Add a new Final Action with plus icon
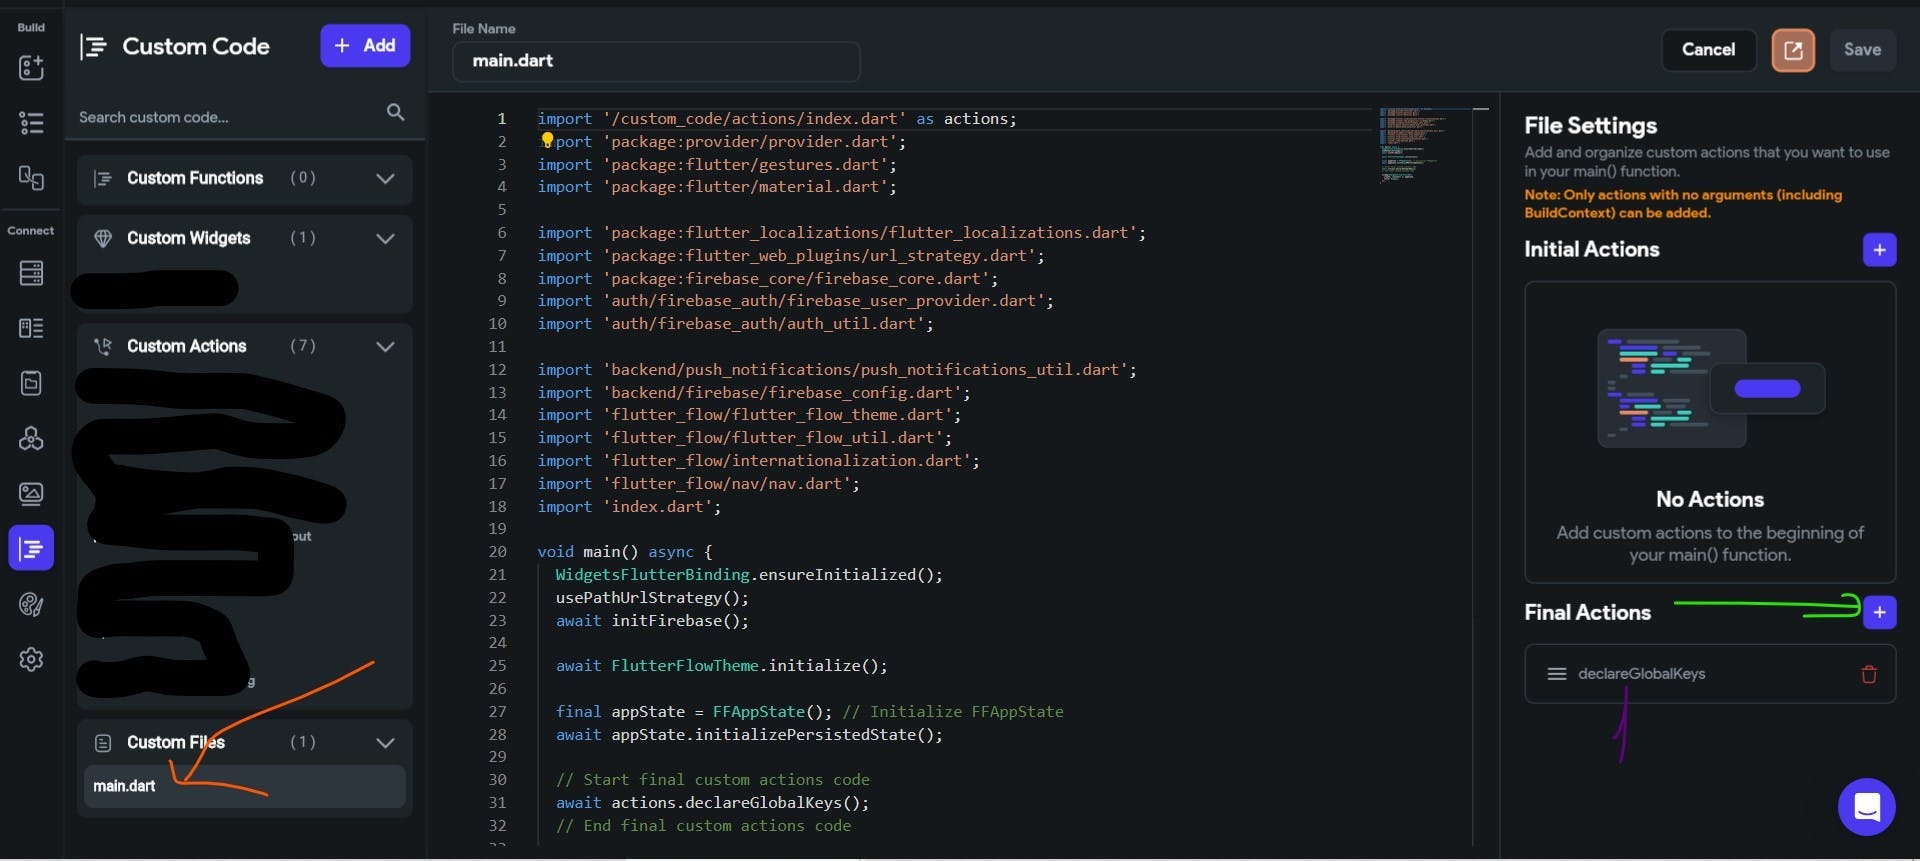The width and height of the screenshot is (1920, 861). tap(1879, 612)
